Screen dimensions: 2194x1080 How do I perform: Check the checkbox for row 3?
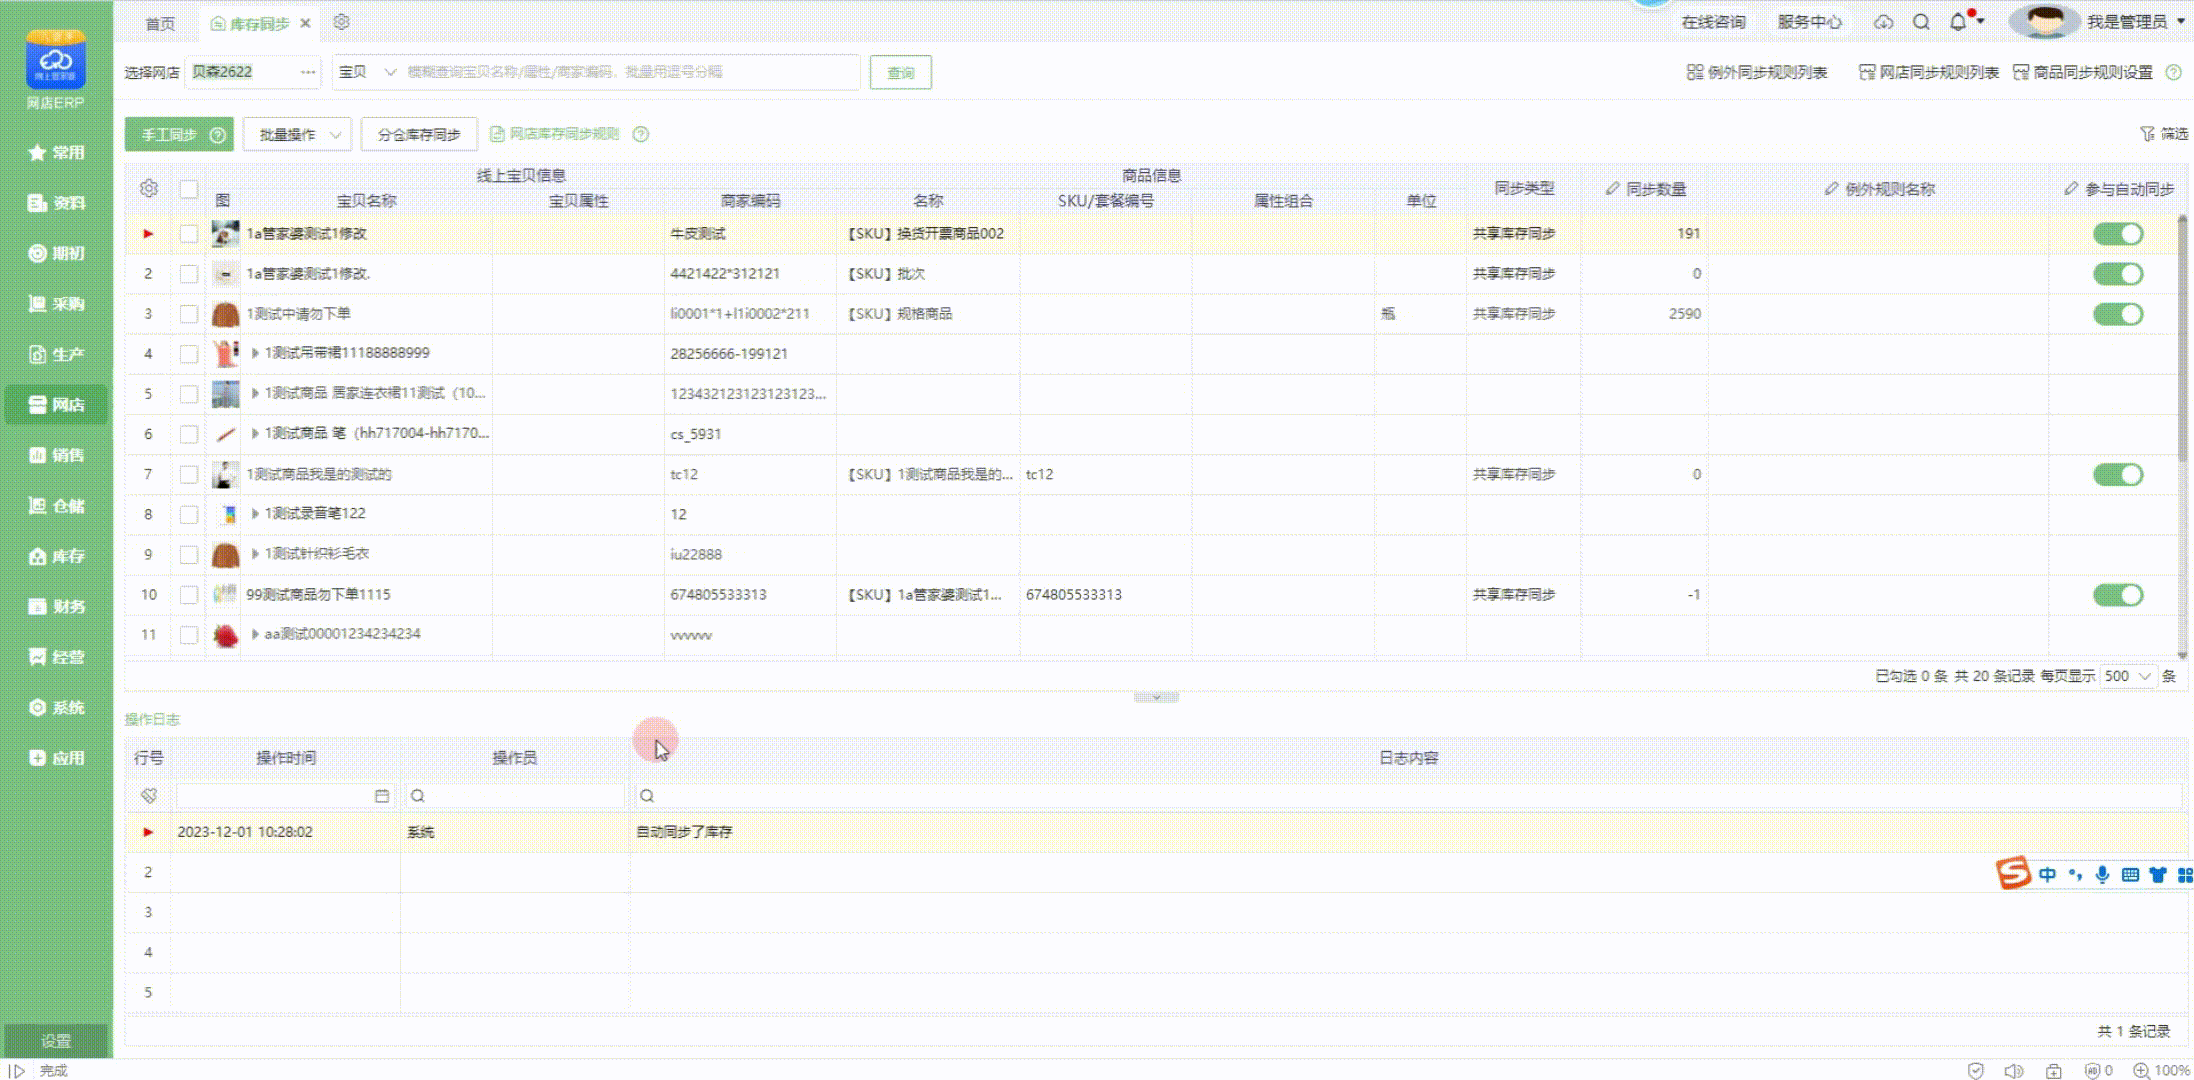[x=188, y=314]
